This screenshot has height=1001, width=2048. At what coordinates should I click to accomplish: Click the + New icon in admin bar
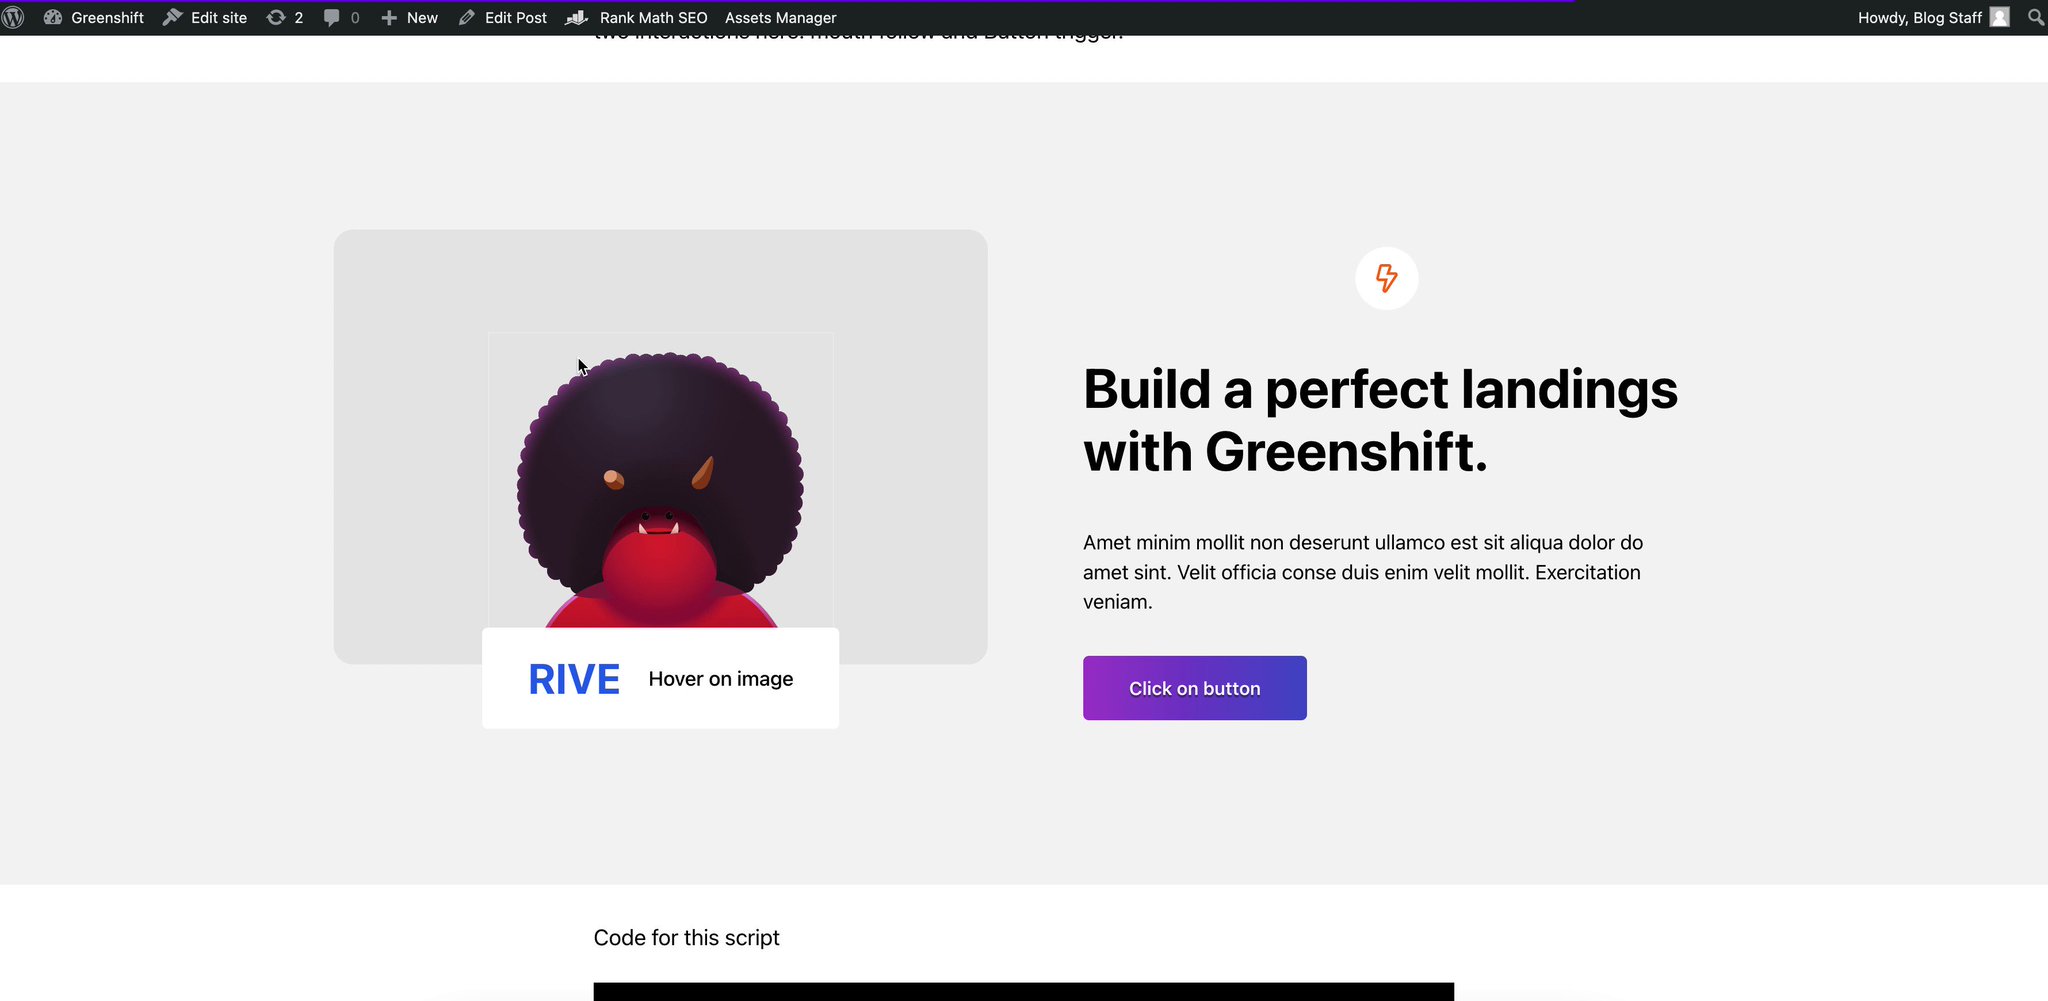[391, 17]
